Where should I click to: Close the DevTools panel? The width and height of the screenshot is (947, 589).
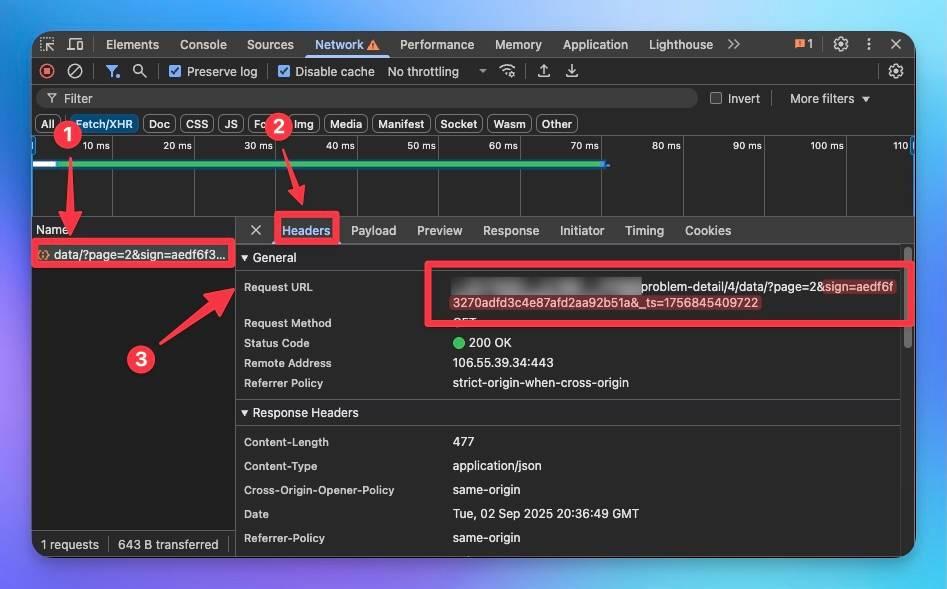coord(896,44)
